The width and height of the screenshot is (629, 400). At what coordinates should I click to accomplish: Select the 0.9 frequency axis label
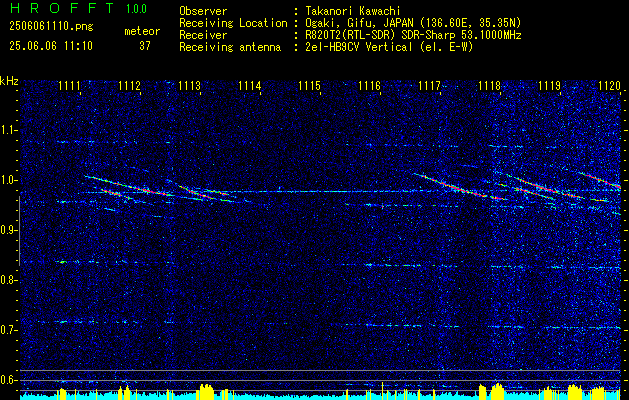[7, 231]
